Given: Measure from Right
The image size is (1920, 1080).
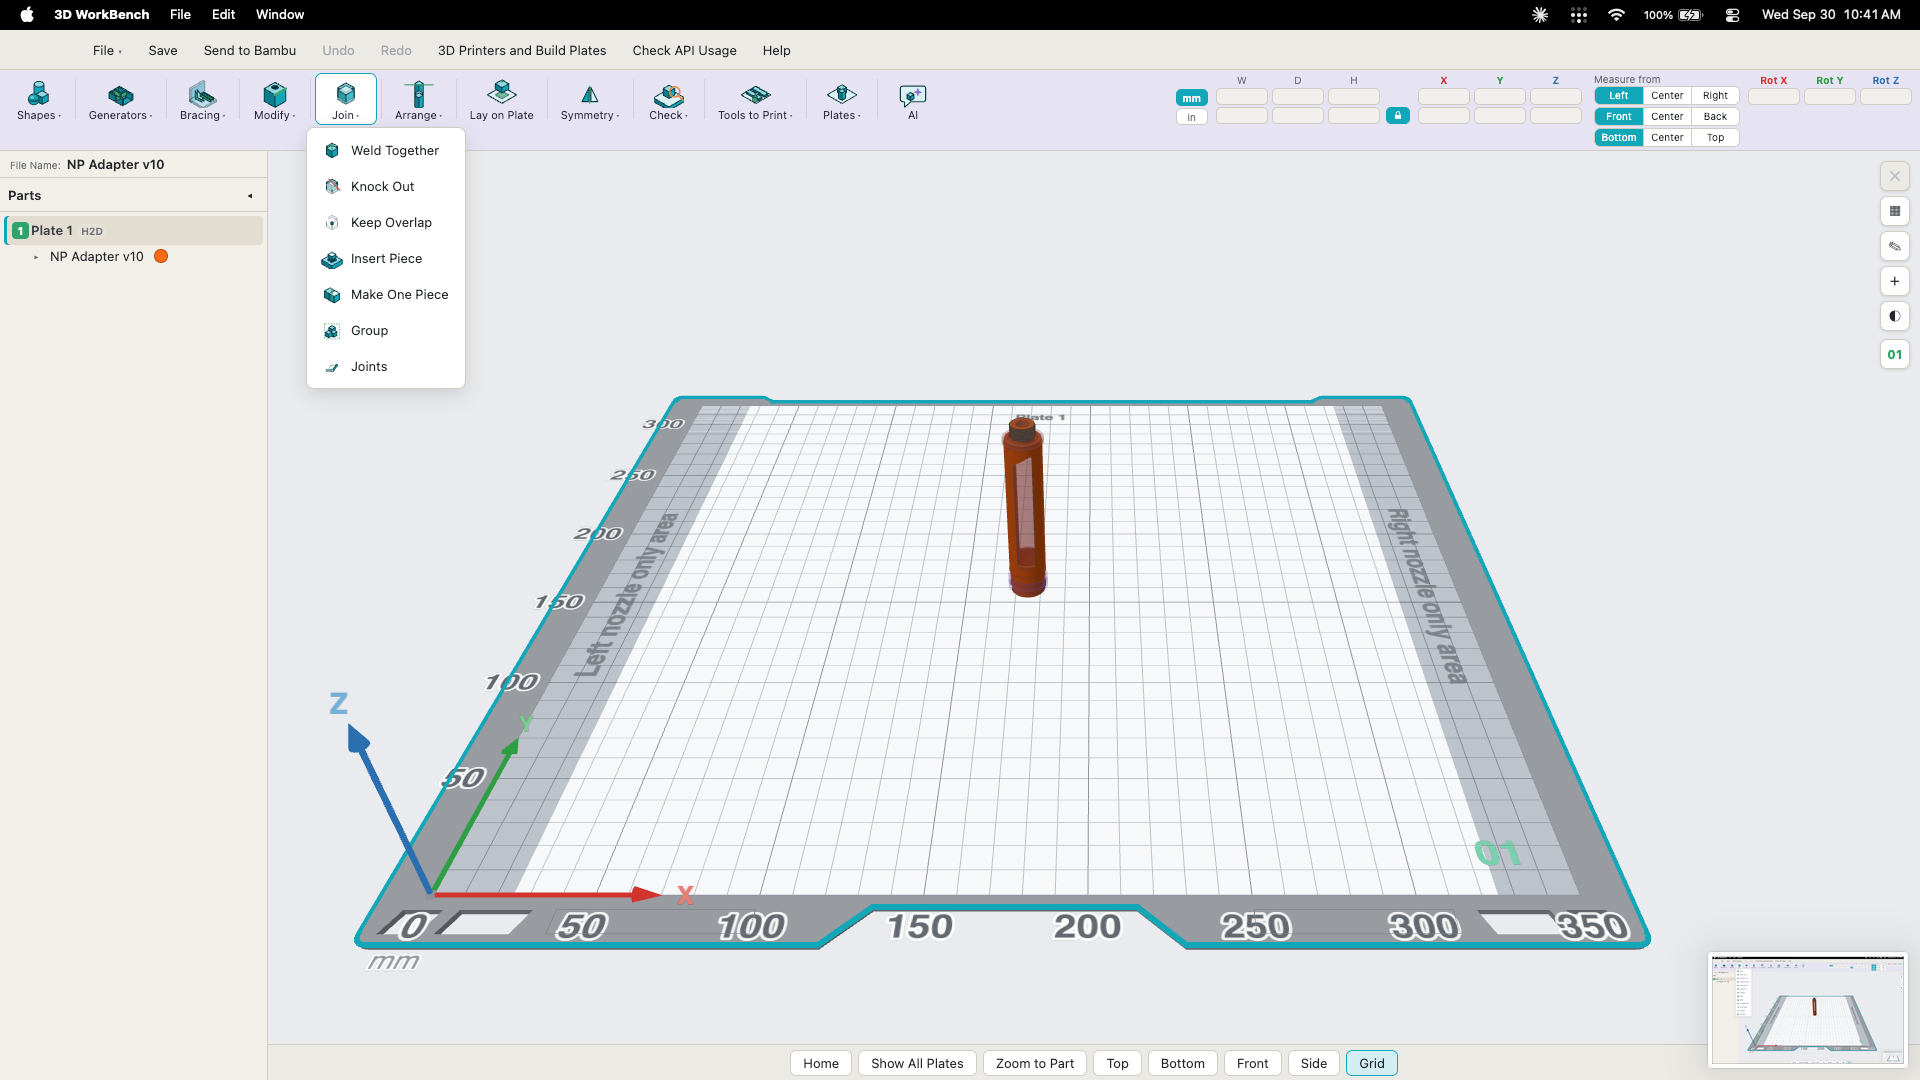Looking at the screenshot, I should pyautogui.click(x=1715, y=96).
